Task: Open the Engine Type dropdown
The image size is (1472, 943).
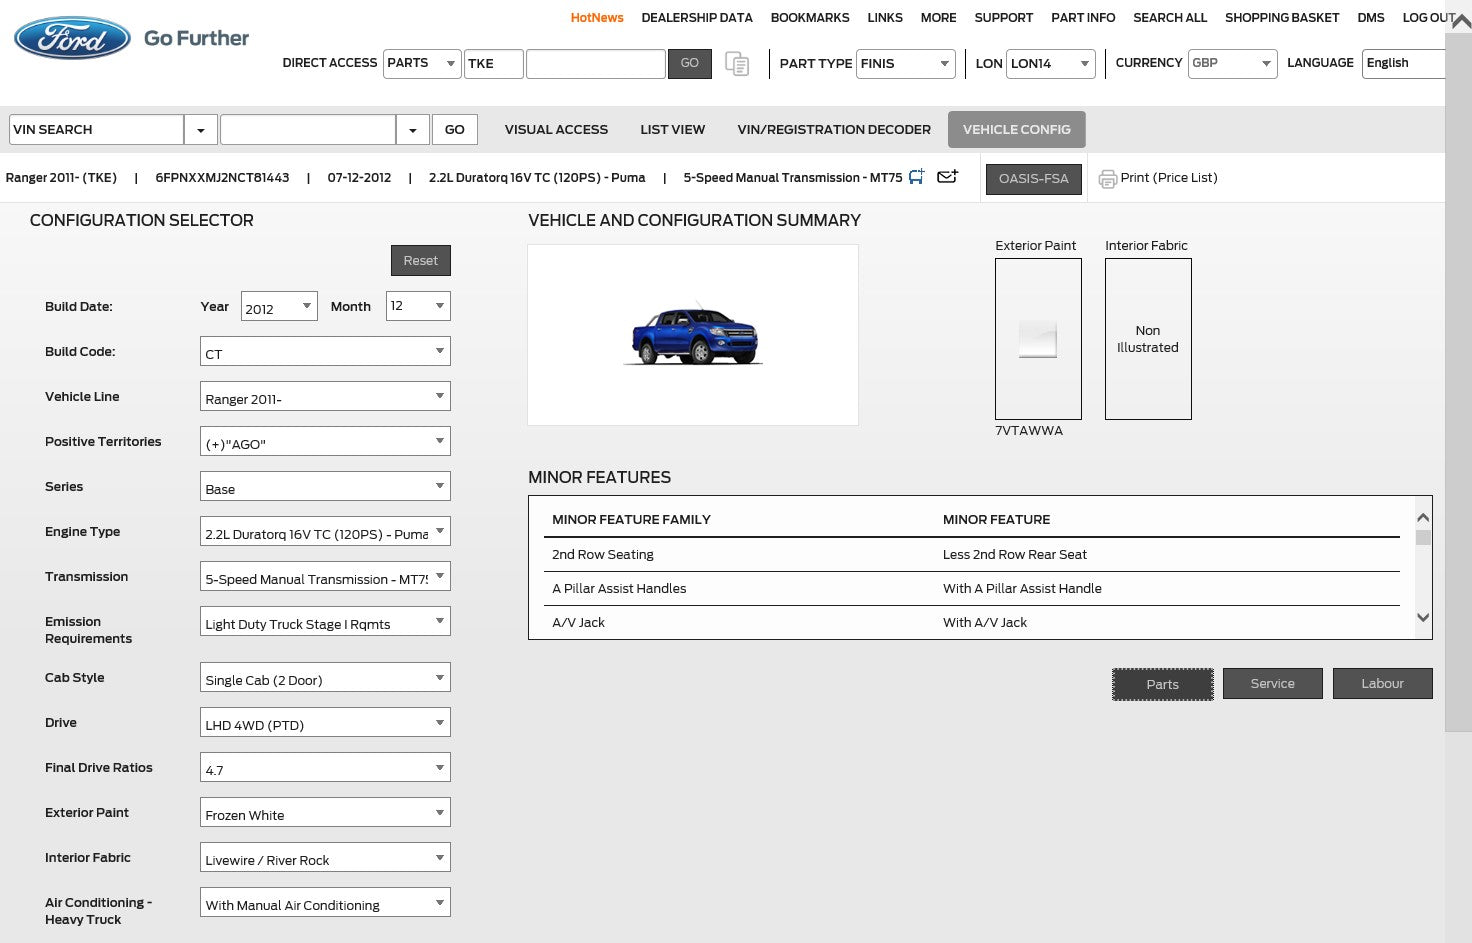Action: (x=439, y=532)
